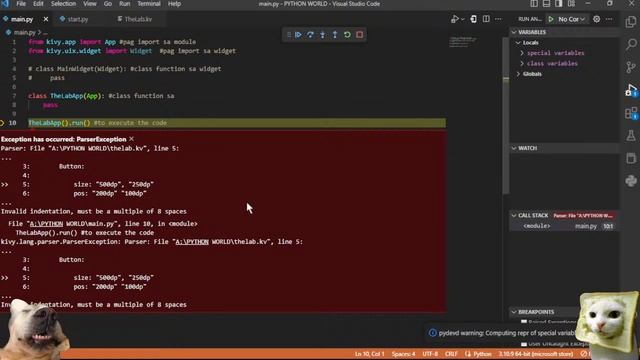This screenshot has height=360, width=640.
Task: Open the editor More Actions ellipsis
Action: tap(498, 19)
